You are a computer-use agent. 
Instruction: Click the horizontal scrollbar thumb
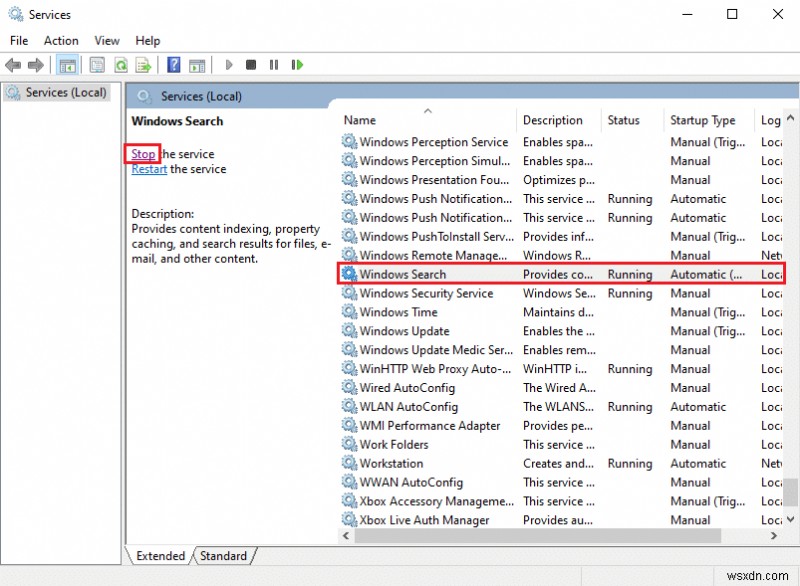click(x=537, y=536)
